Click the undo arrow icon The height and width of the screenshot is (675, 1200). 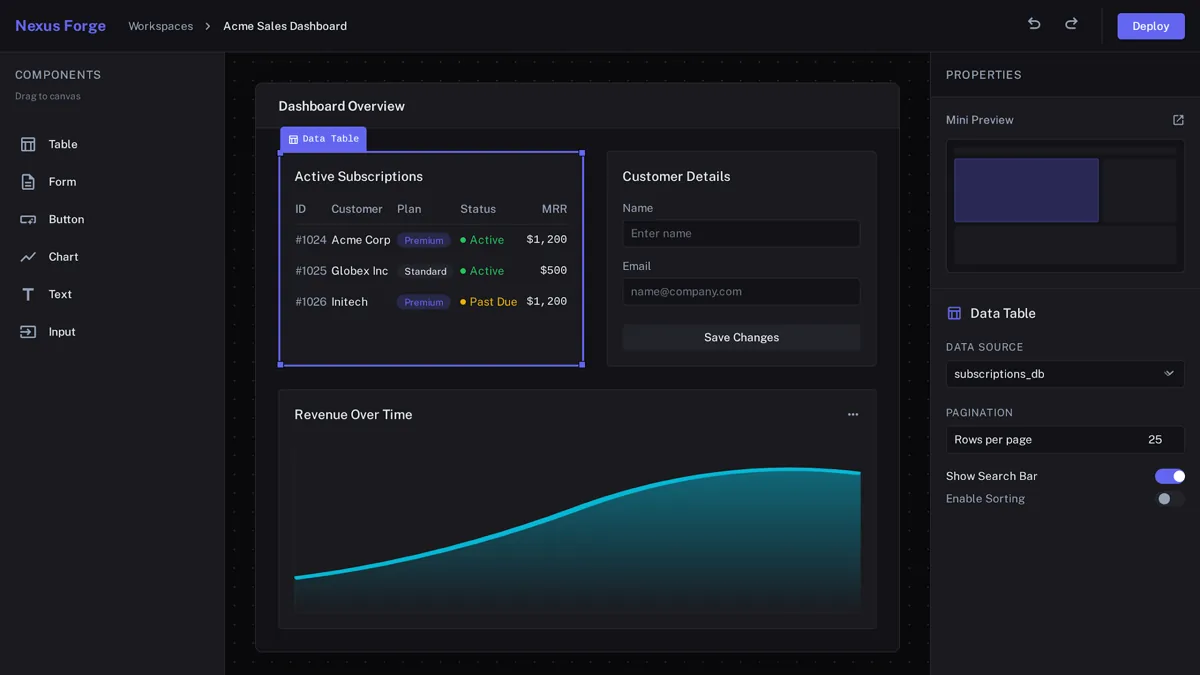[1034, 24]
